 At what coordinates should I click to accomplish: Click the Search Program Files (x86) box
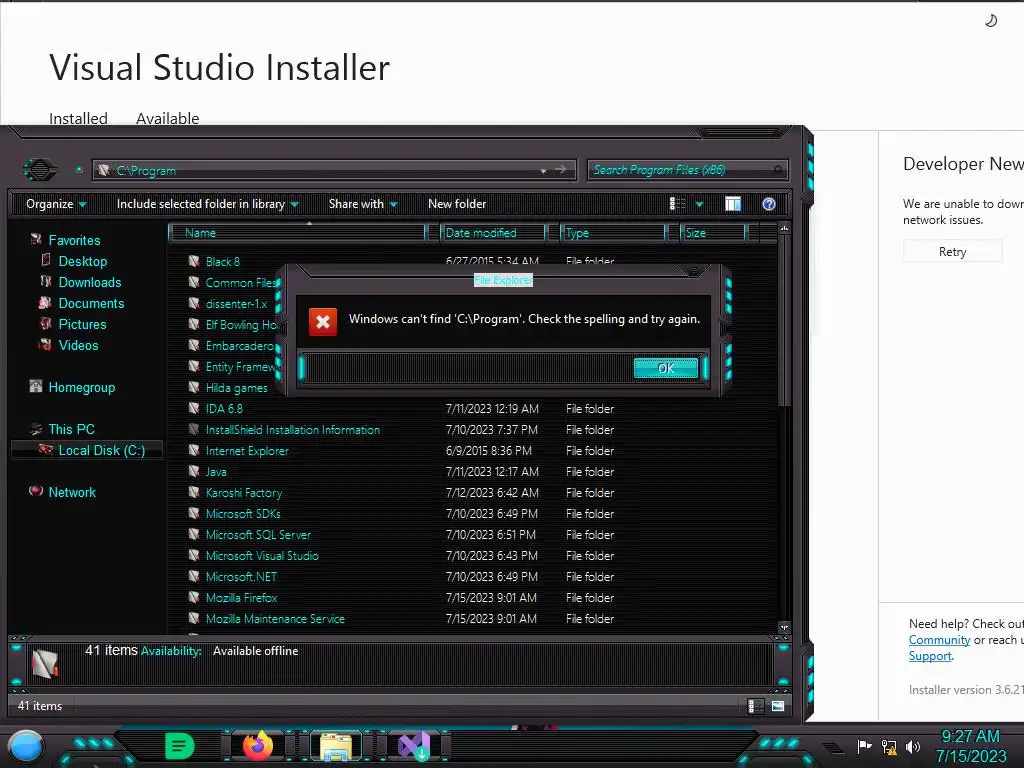687,170
